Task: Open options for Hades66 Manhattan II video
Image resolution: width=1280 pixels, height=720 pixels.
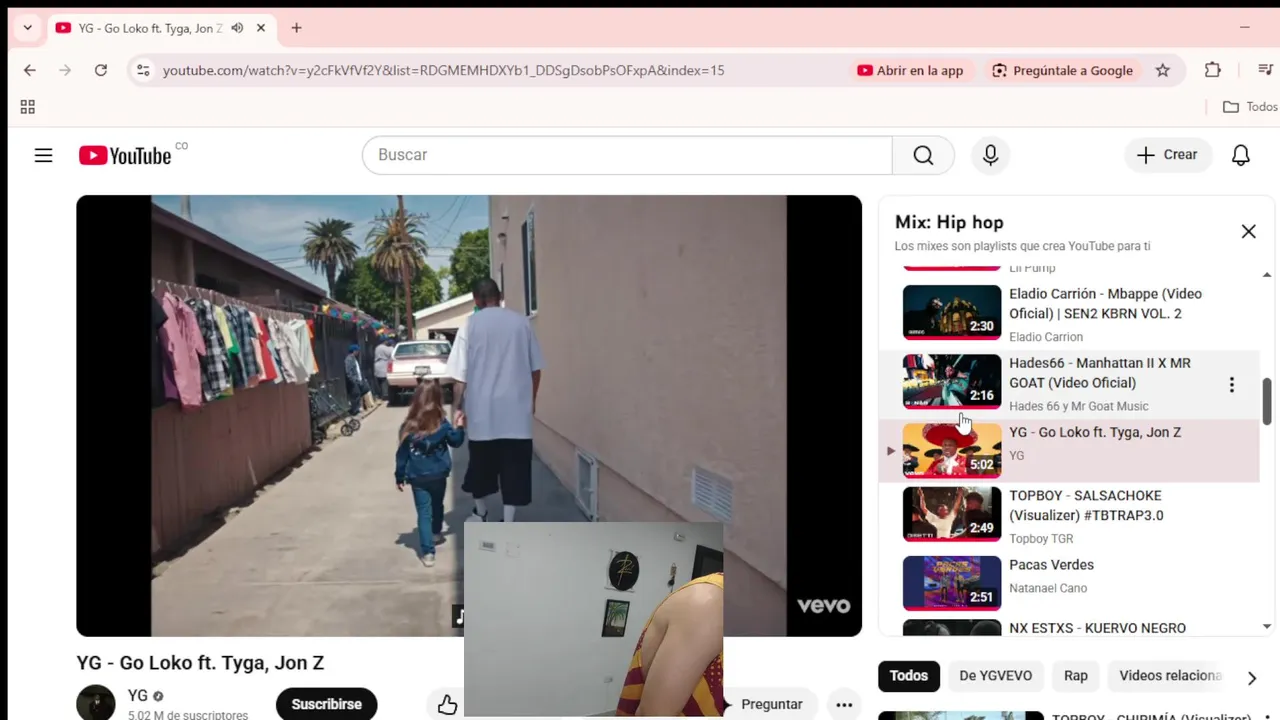Action: click(x=1231, y=384)
